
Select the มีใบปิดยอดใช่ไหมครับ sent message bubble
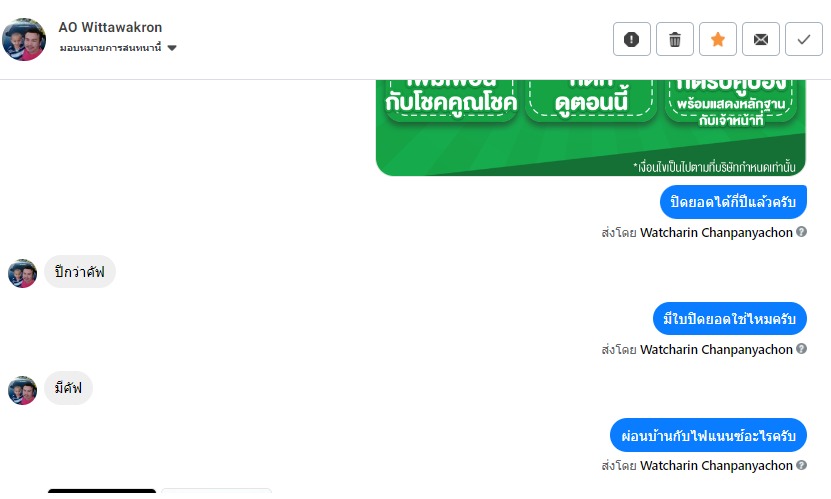pos(729,318)
